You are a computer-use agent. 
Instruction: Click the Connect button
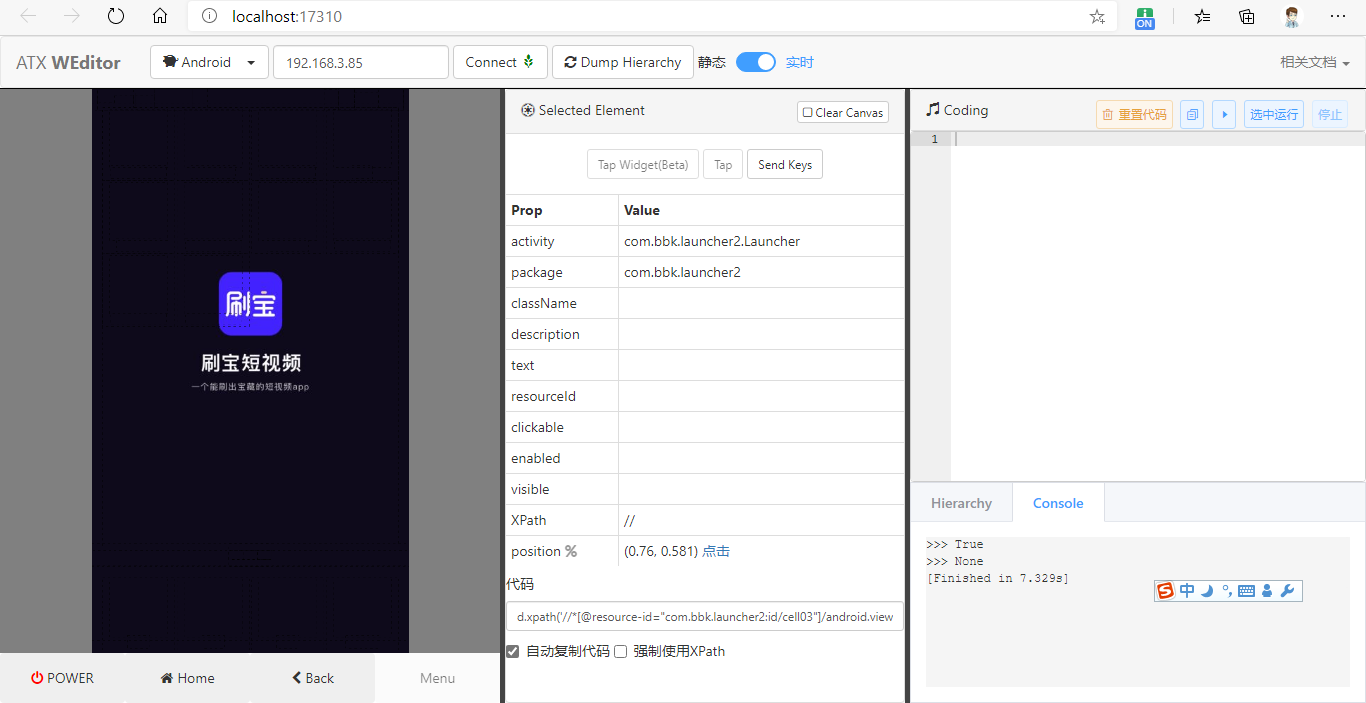500,62
